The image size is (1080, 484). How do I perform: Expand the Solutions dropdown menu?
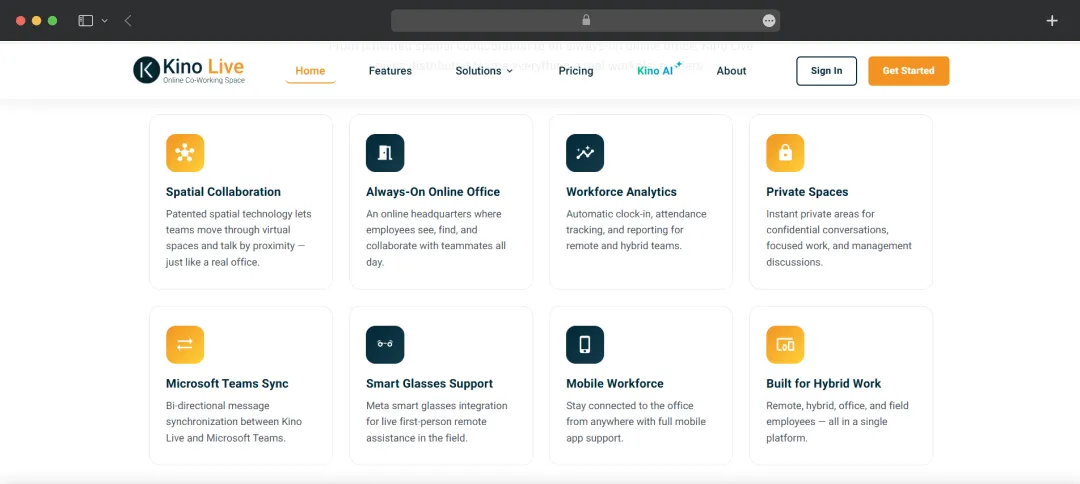click(484, 71)
